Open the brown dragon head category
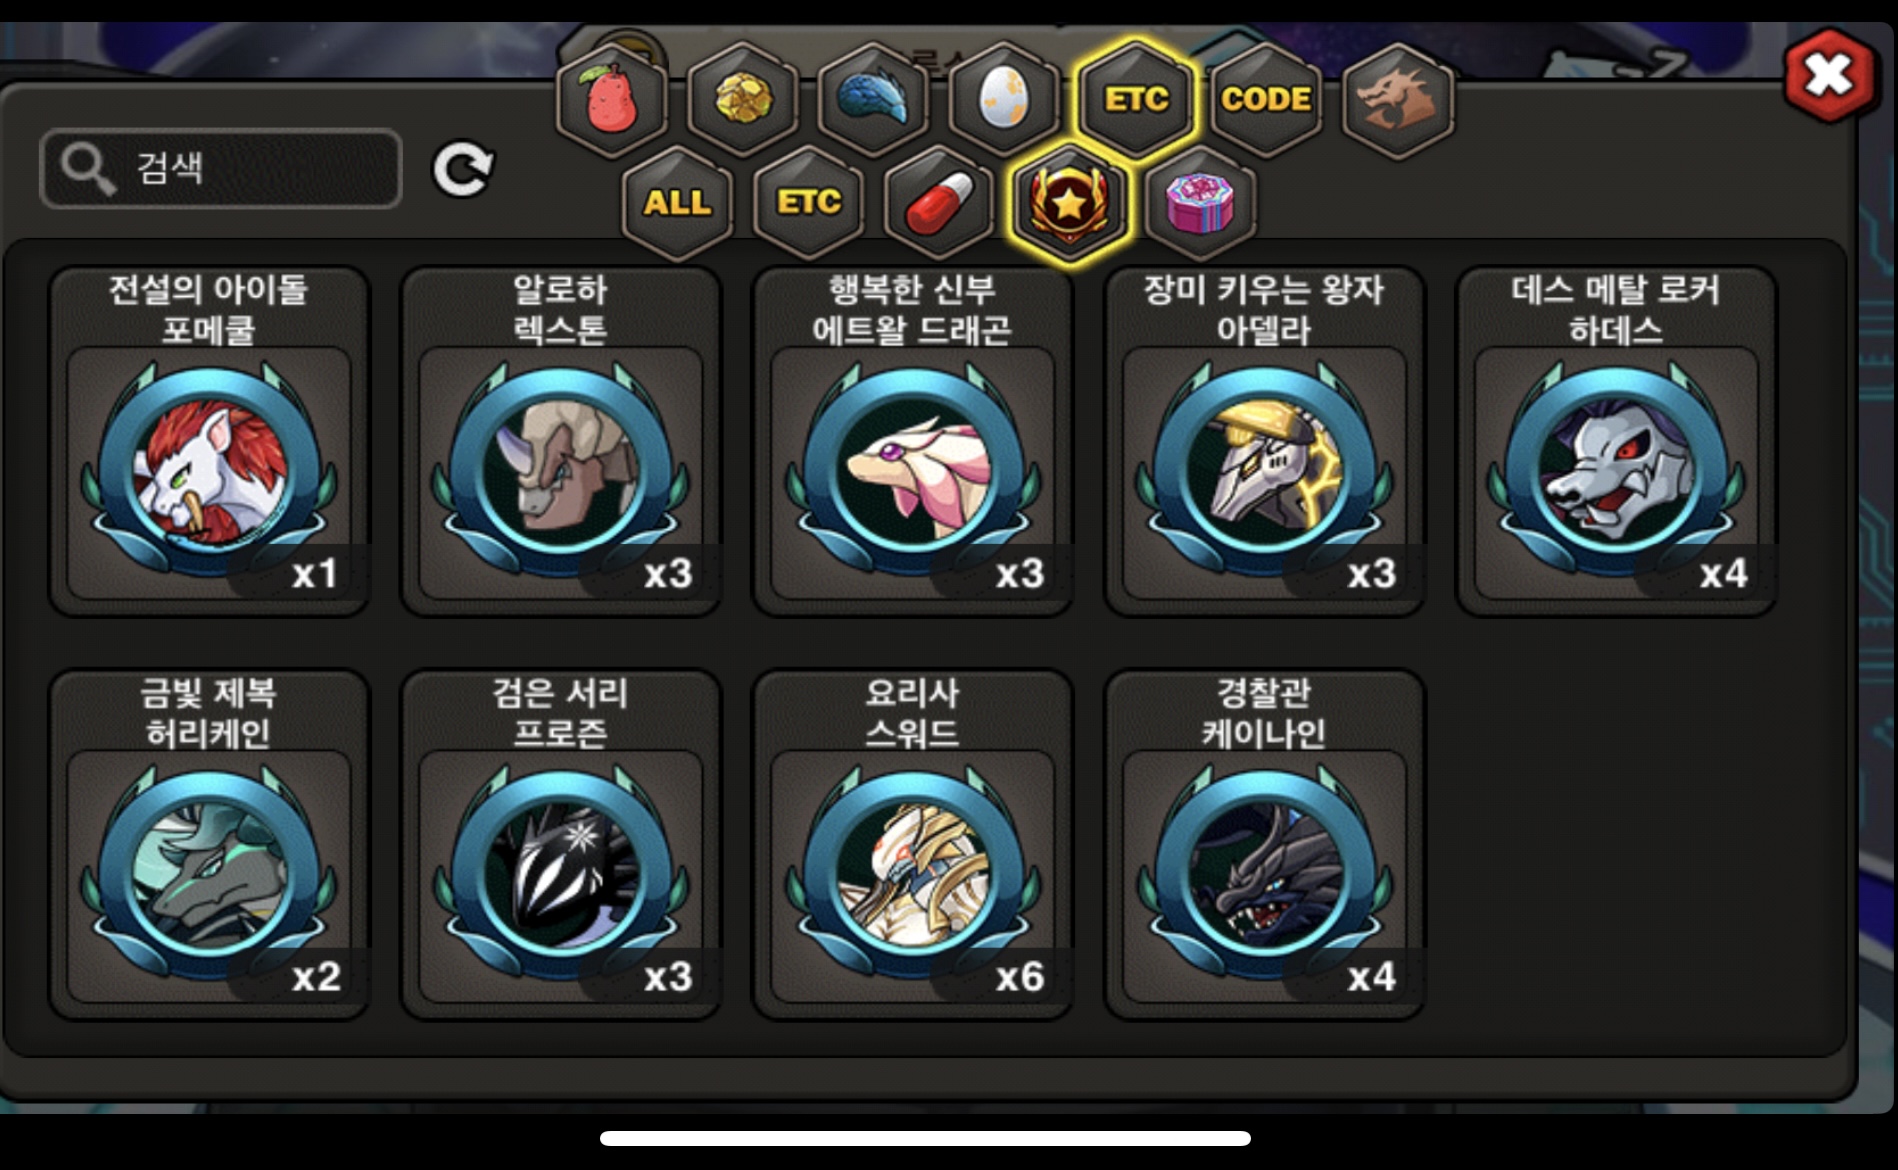This screenshot has height=1170, width=1898. [1397, 100]
